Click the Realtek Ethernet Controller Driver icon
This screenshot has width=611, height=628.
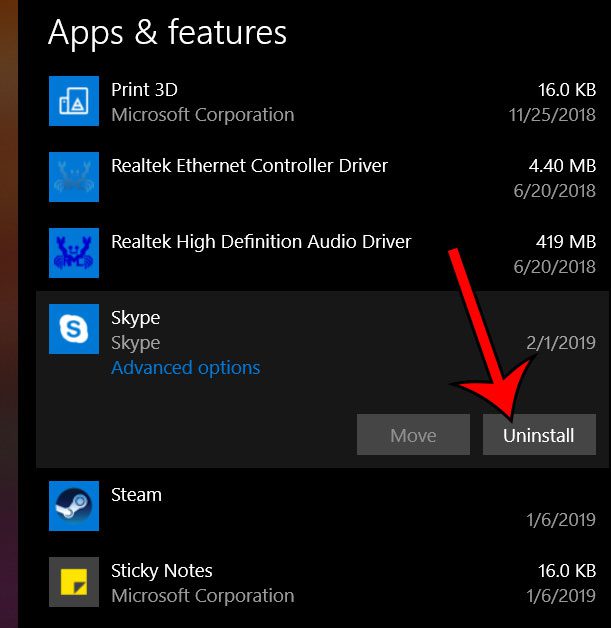coord(74,177)
